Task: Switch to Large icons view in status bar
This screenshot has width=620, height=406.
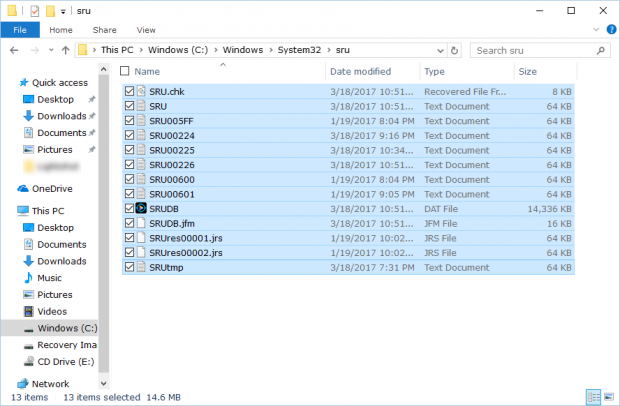Action: pos(609,397)
